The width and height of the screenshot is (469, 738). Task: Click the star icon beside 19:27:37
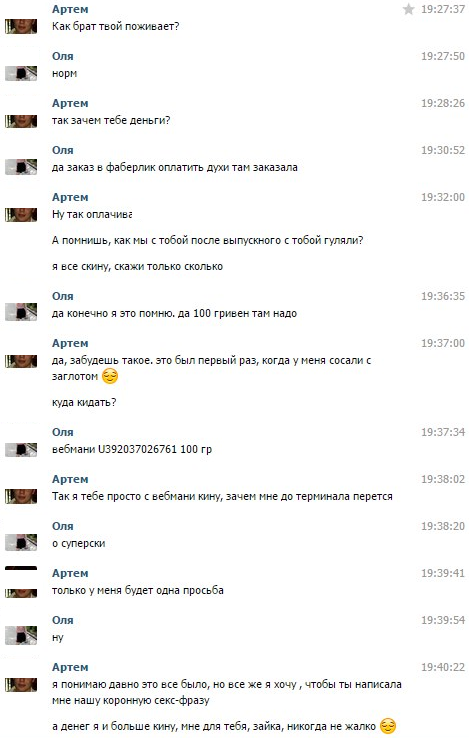(408, 9)
